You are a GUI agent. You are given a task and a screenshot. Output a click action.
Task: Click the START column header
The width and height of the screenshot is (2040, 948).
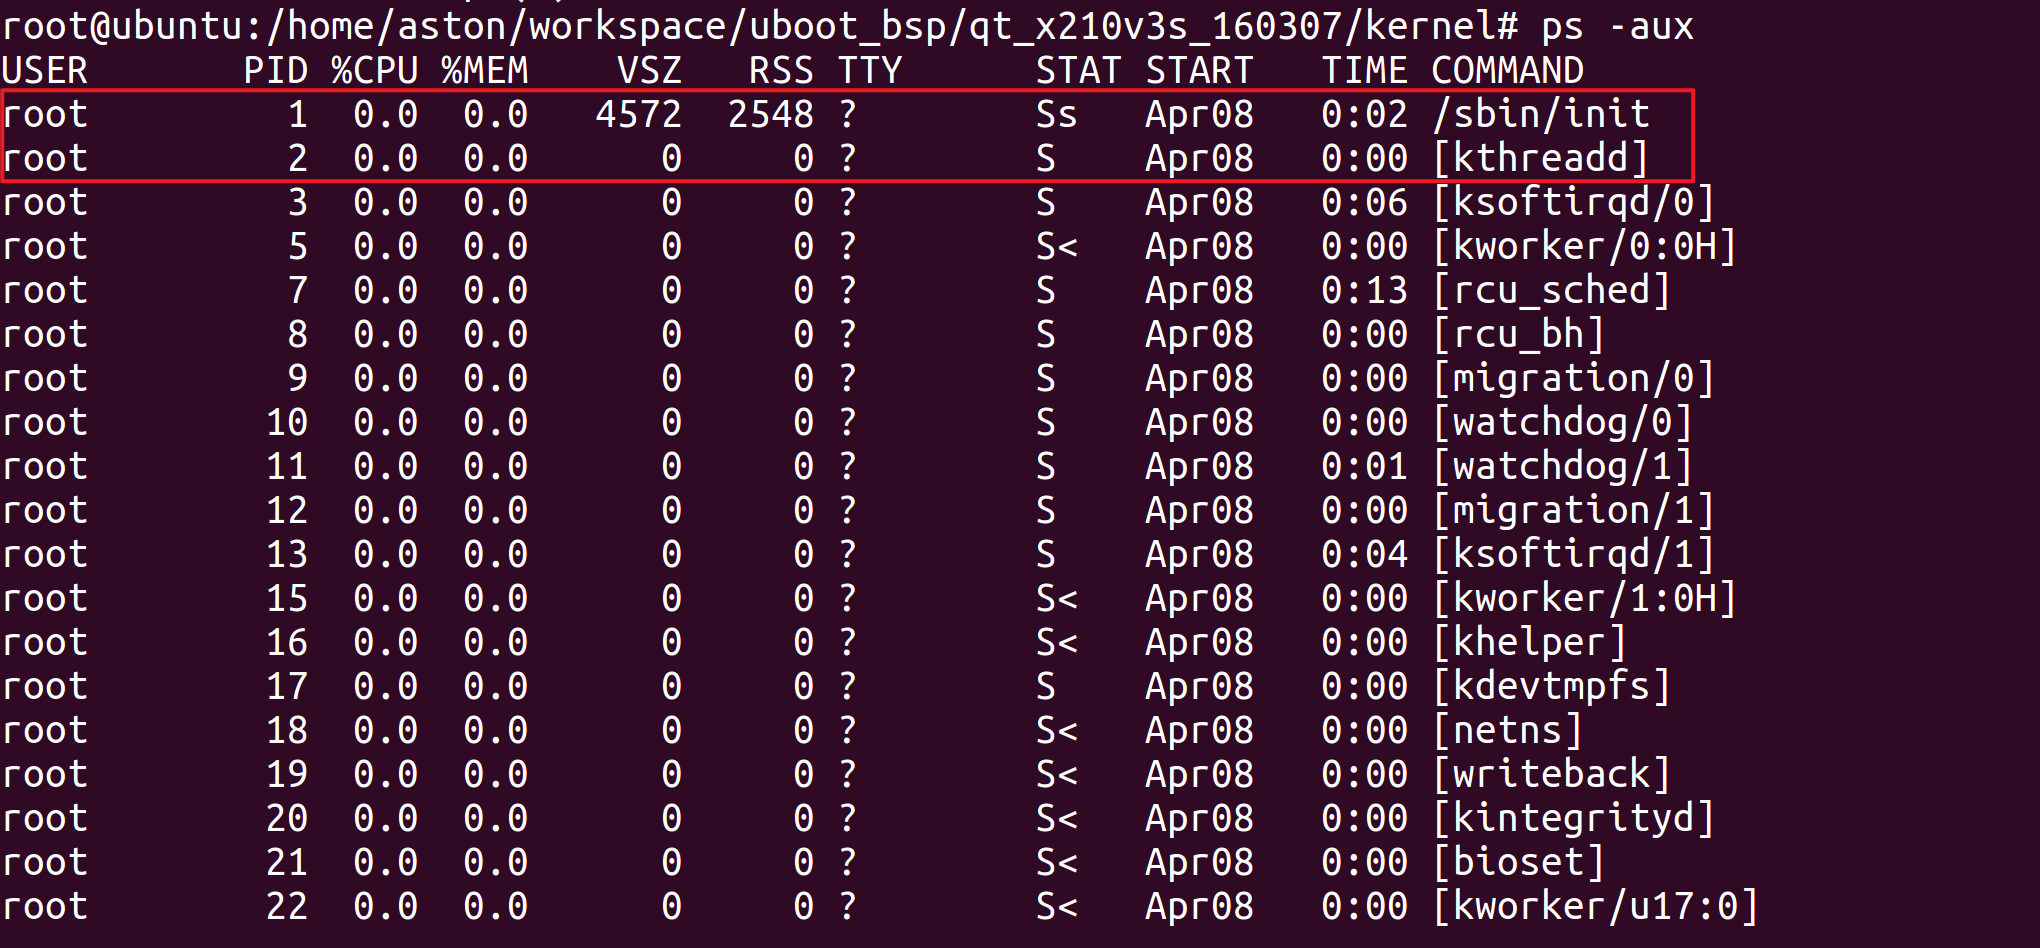tap(1199, 70)
